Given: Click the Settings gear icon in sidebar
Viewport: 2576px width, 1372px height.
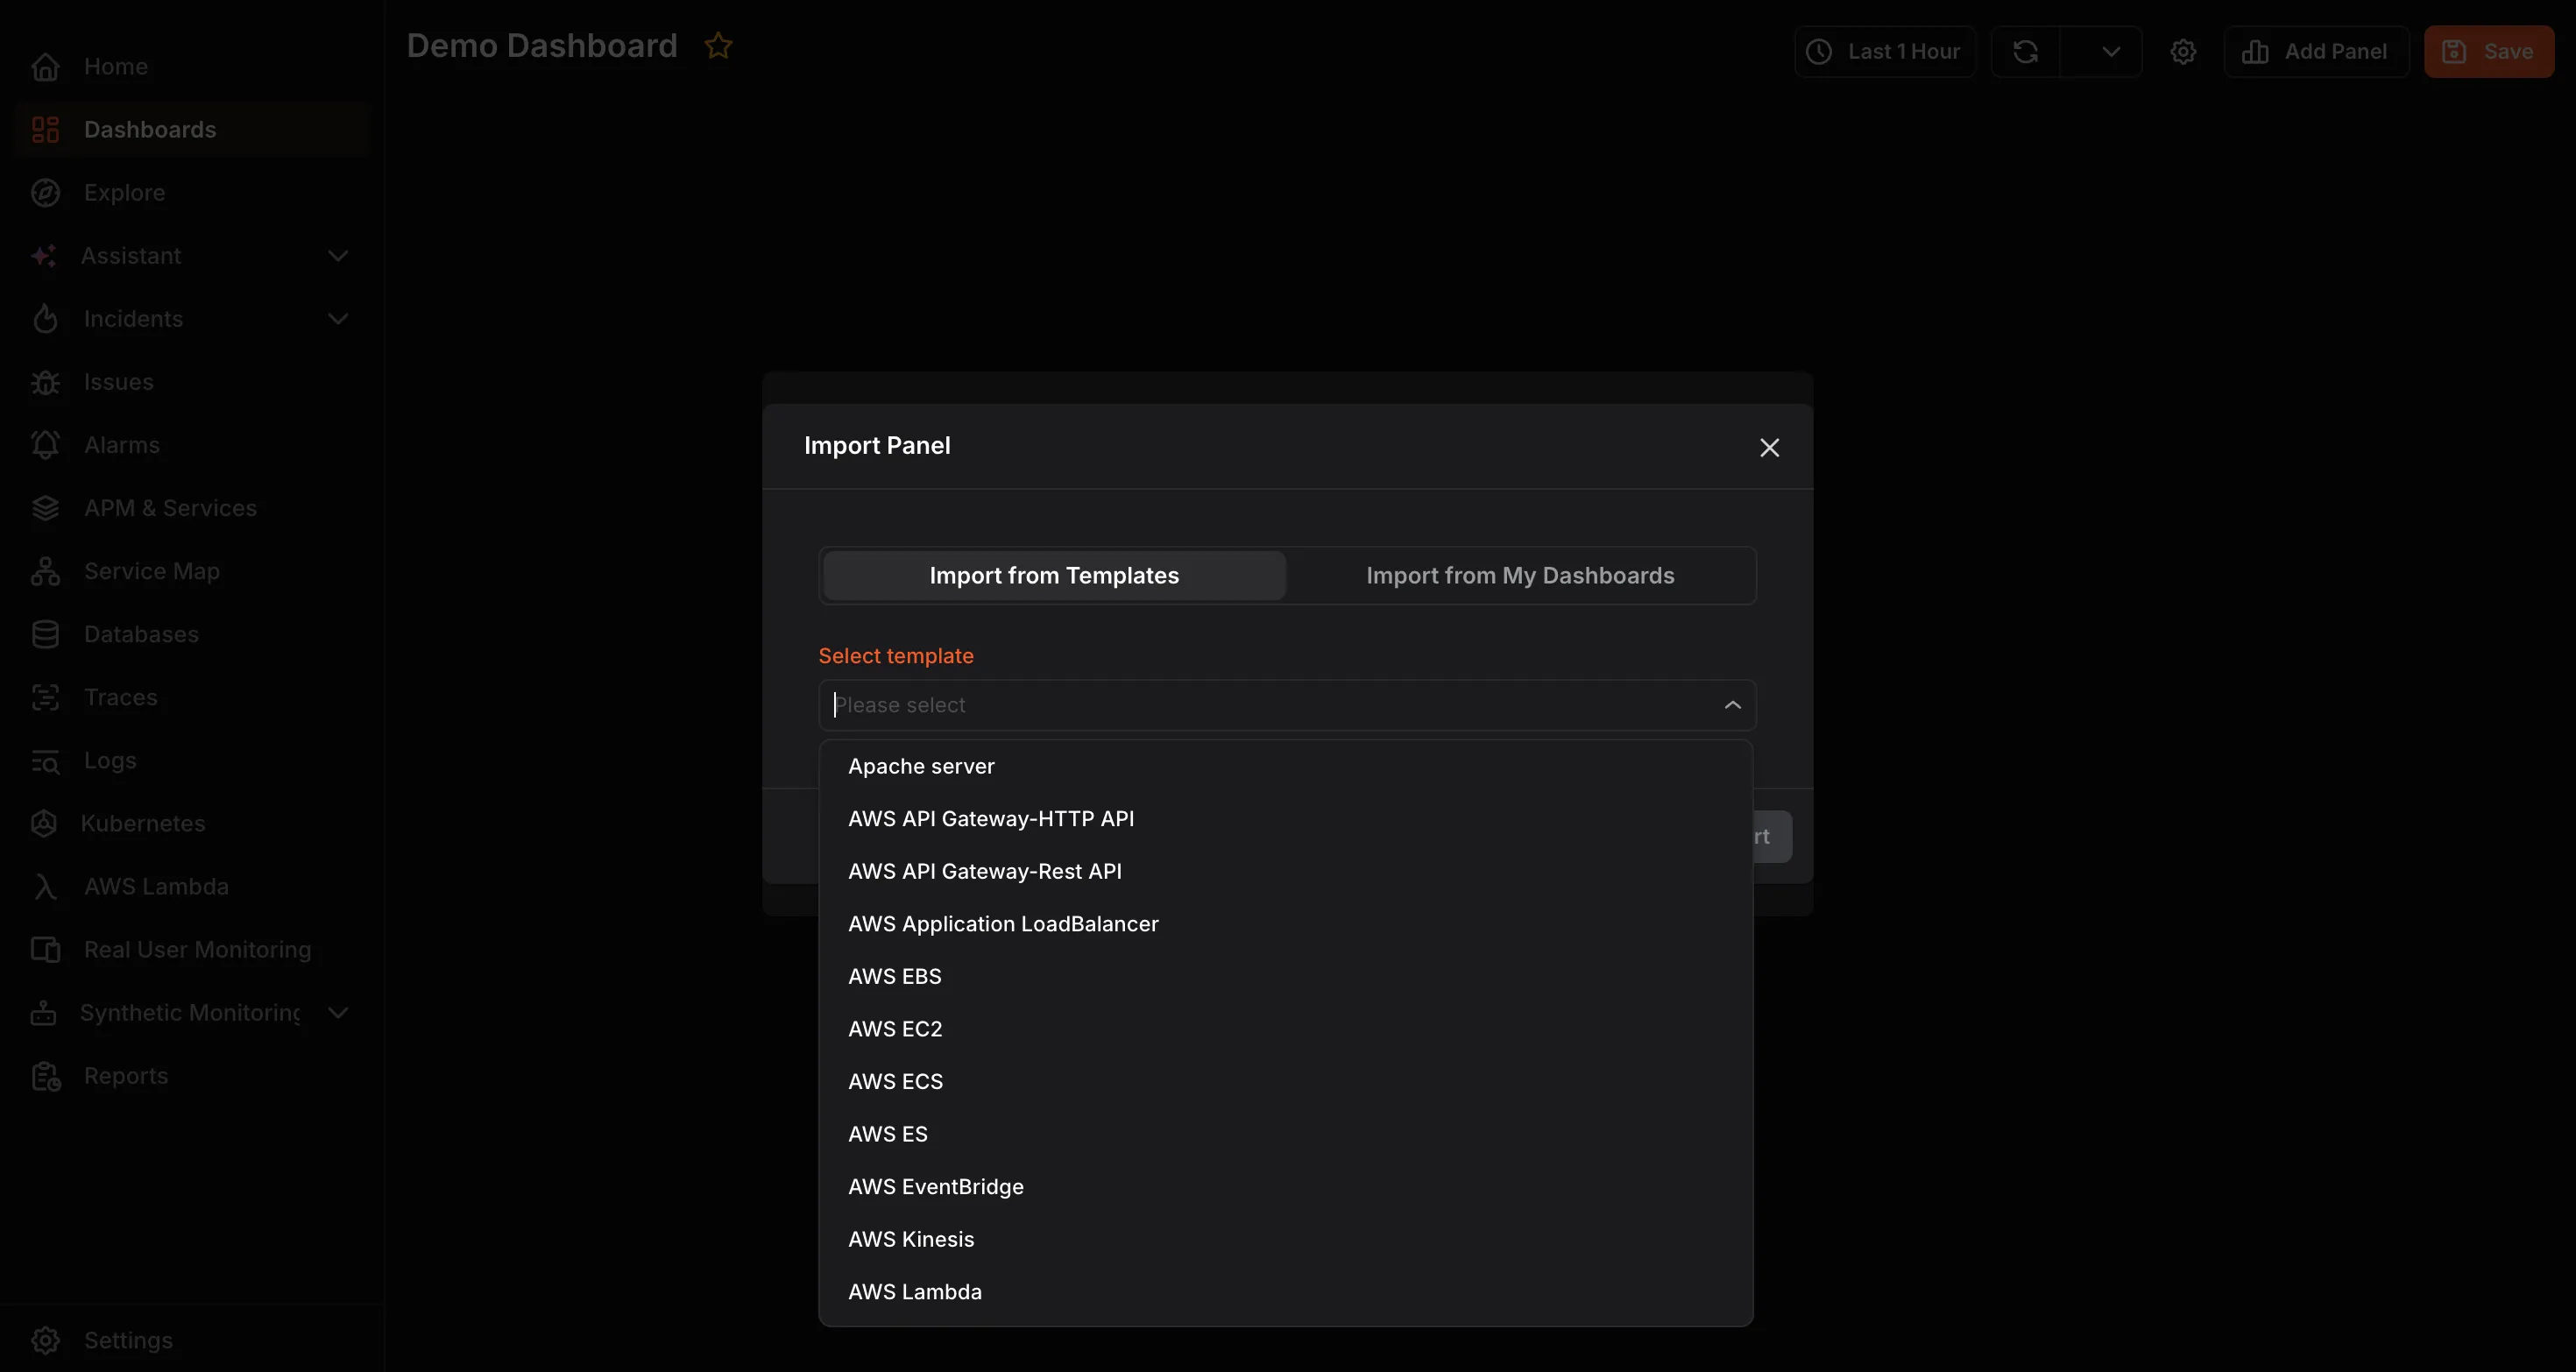Looking at the screenshot, I should 45,1340.
